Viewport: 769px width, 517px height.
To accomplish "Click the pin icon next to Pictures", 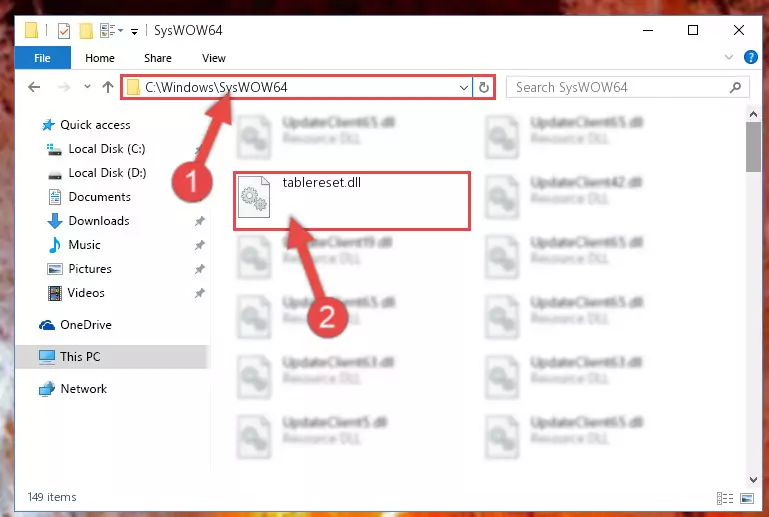I will 199,269.
